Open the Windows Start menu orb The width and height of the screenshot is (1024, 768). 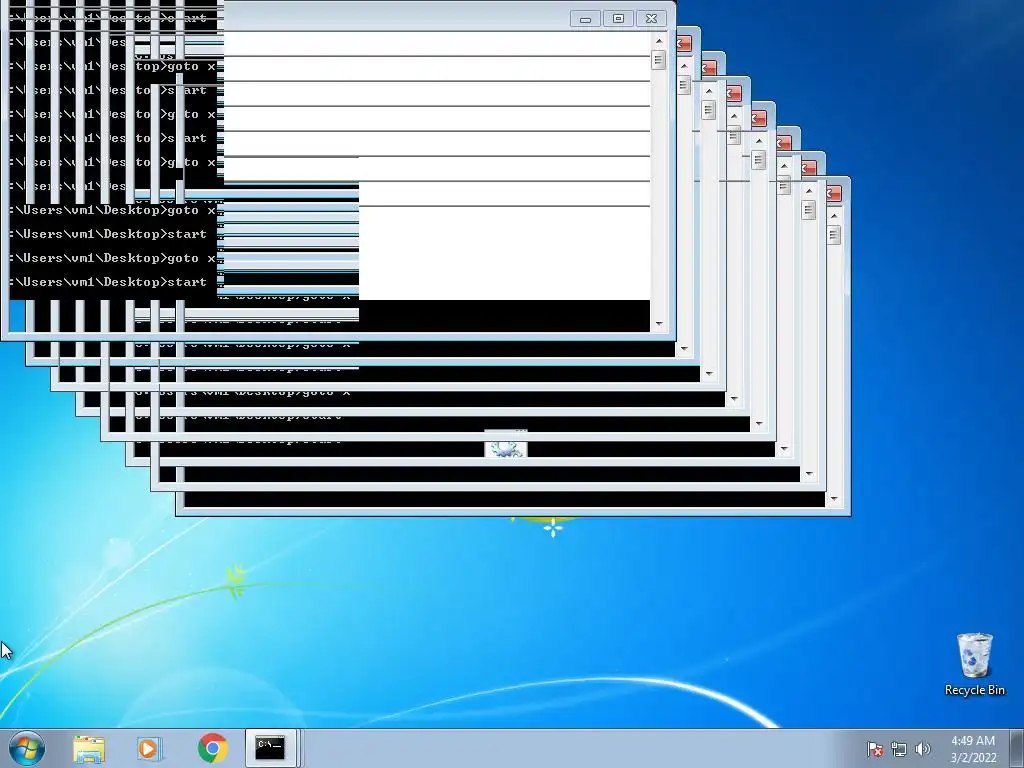27,748
